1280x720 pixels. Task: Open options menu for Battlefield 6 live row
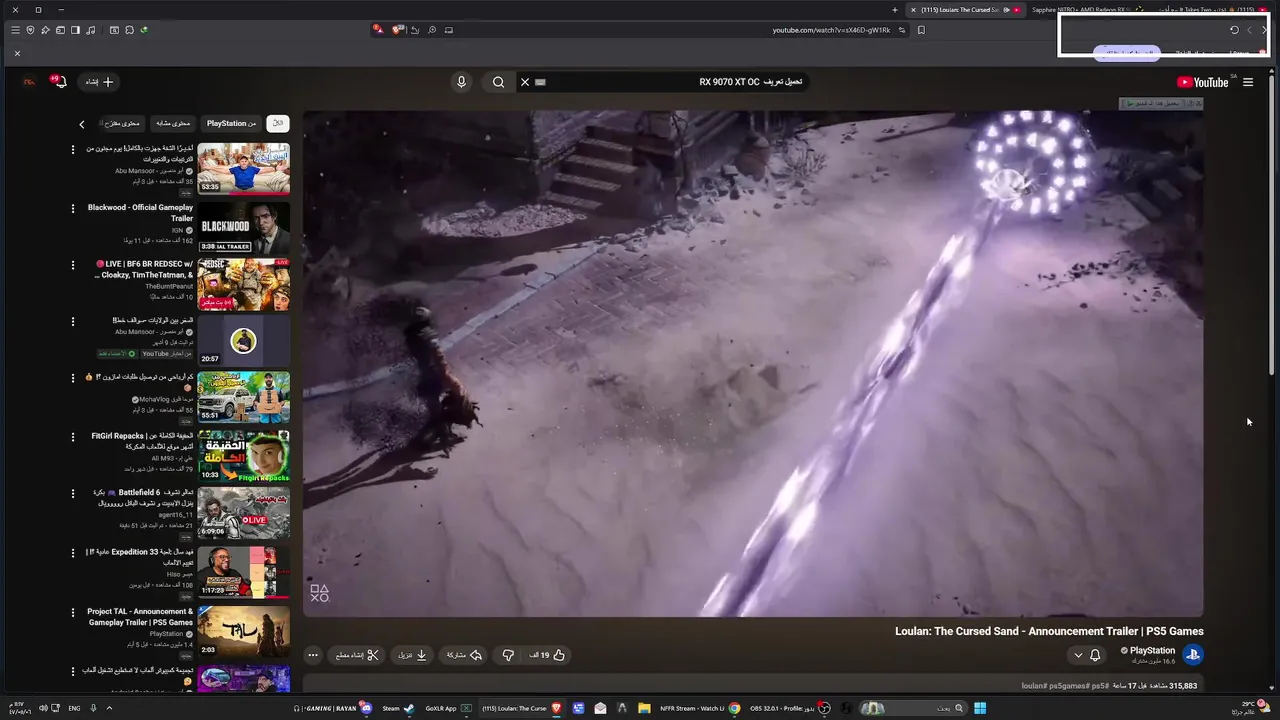coord(72,494)
